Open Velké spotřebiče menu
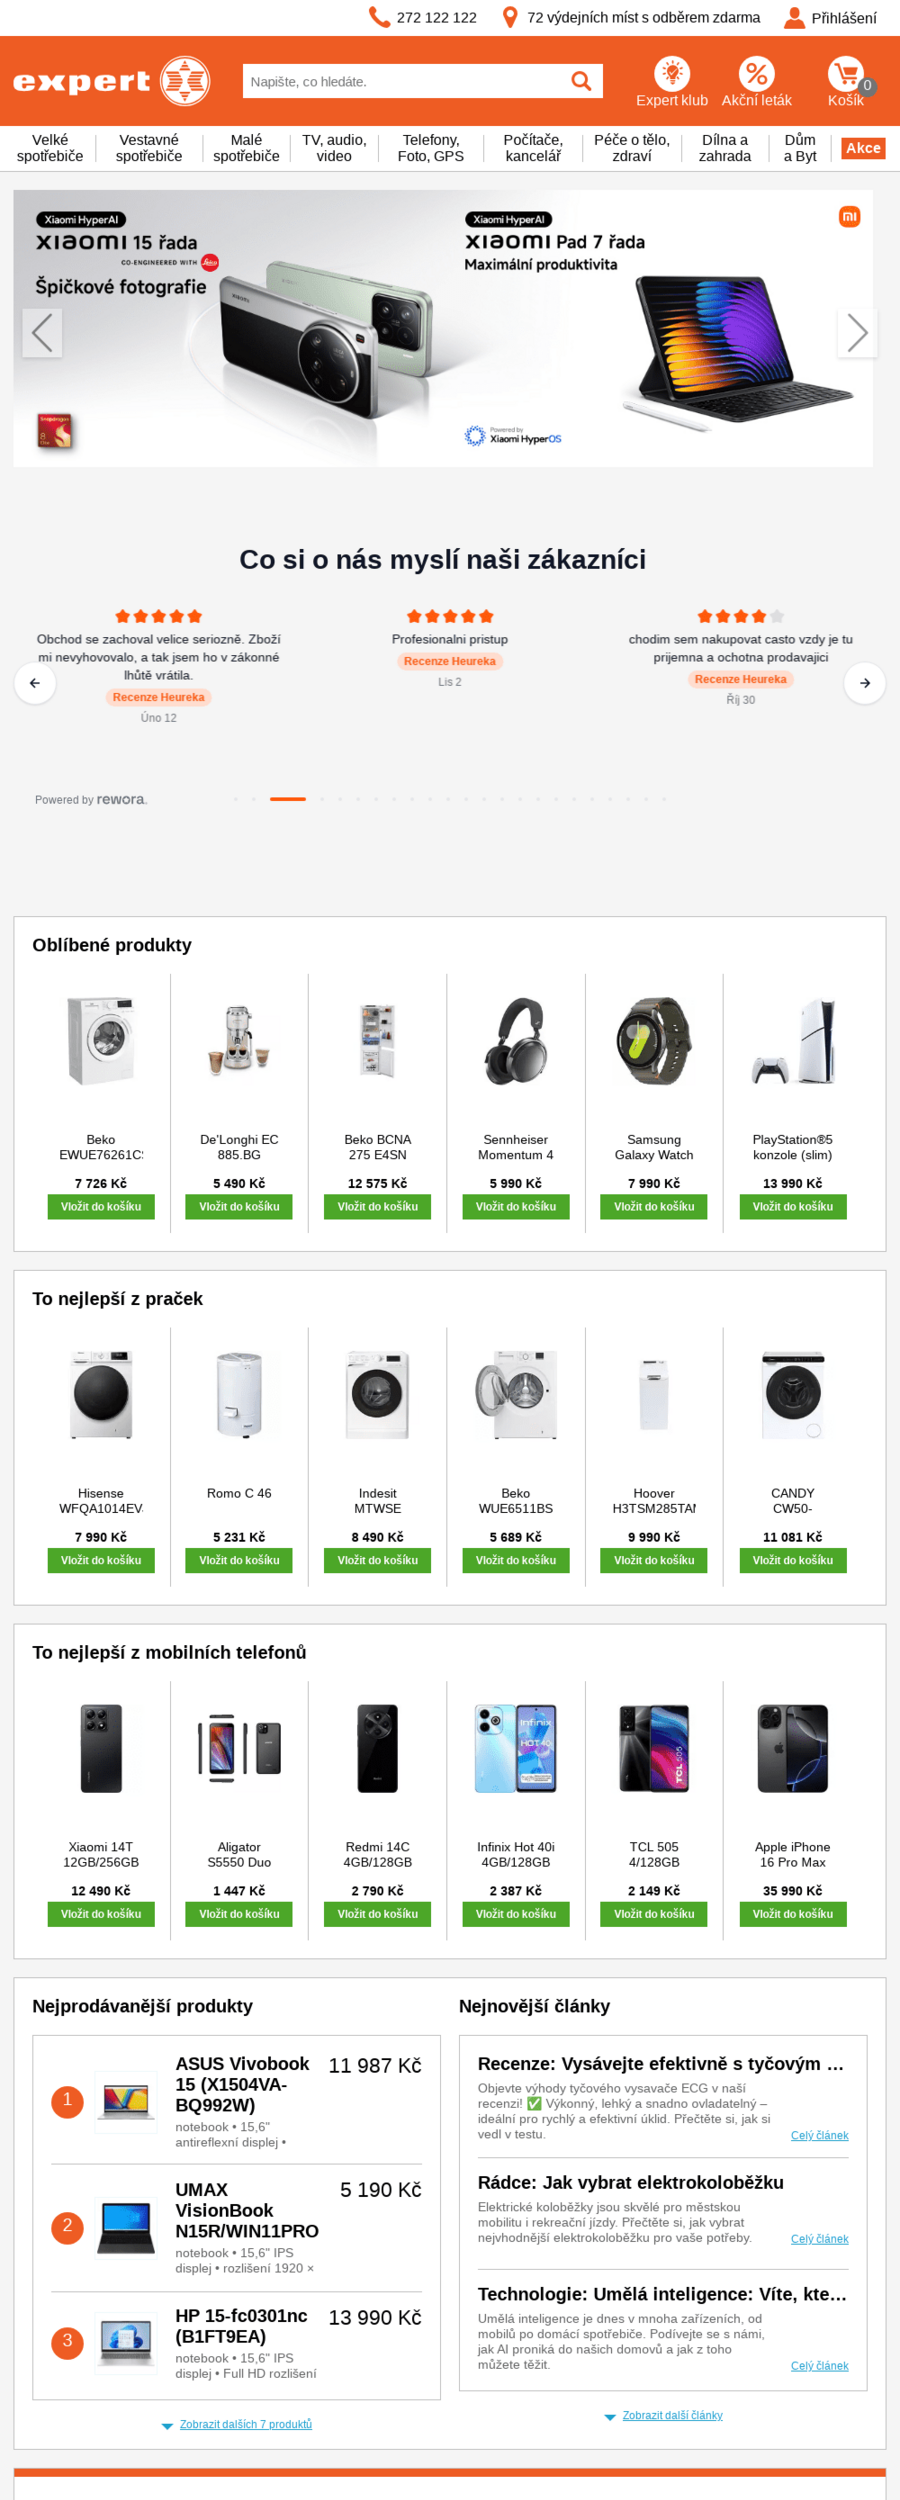 click(50, 148)
